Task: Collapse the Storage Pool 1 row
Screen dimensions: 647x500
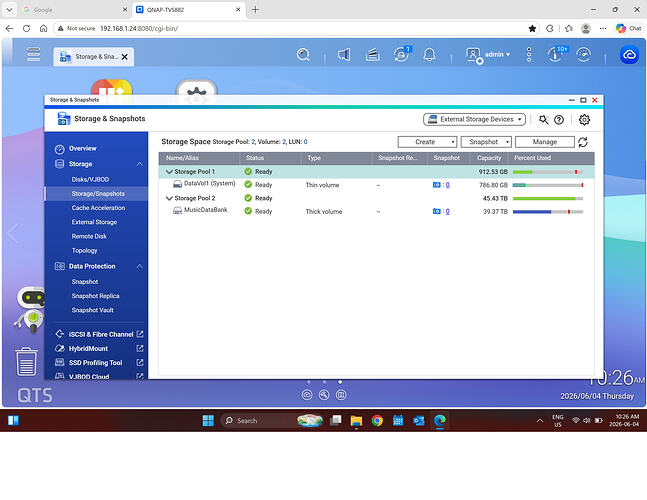Action: coord(169,172)
